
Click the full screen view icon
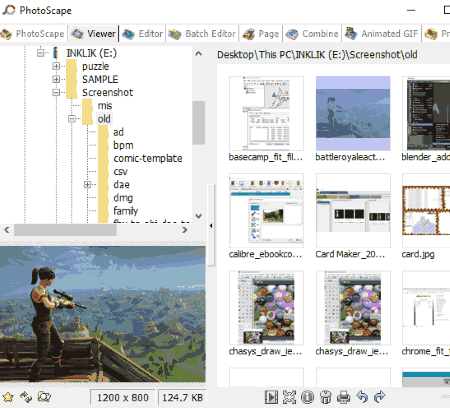click(289, 397)
